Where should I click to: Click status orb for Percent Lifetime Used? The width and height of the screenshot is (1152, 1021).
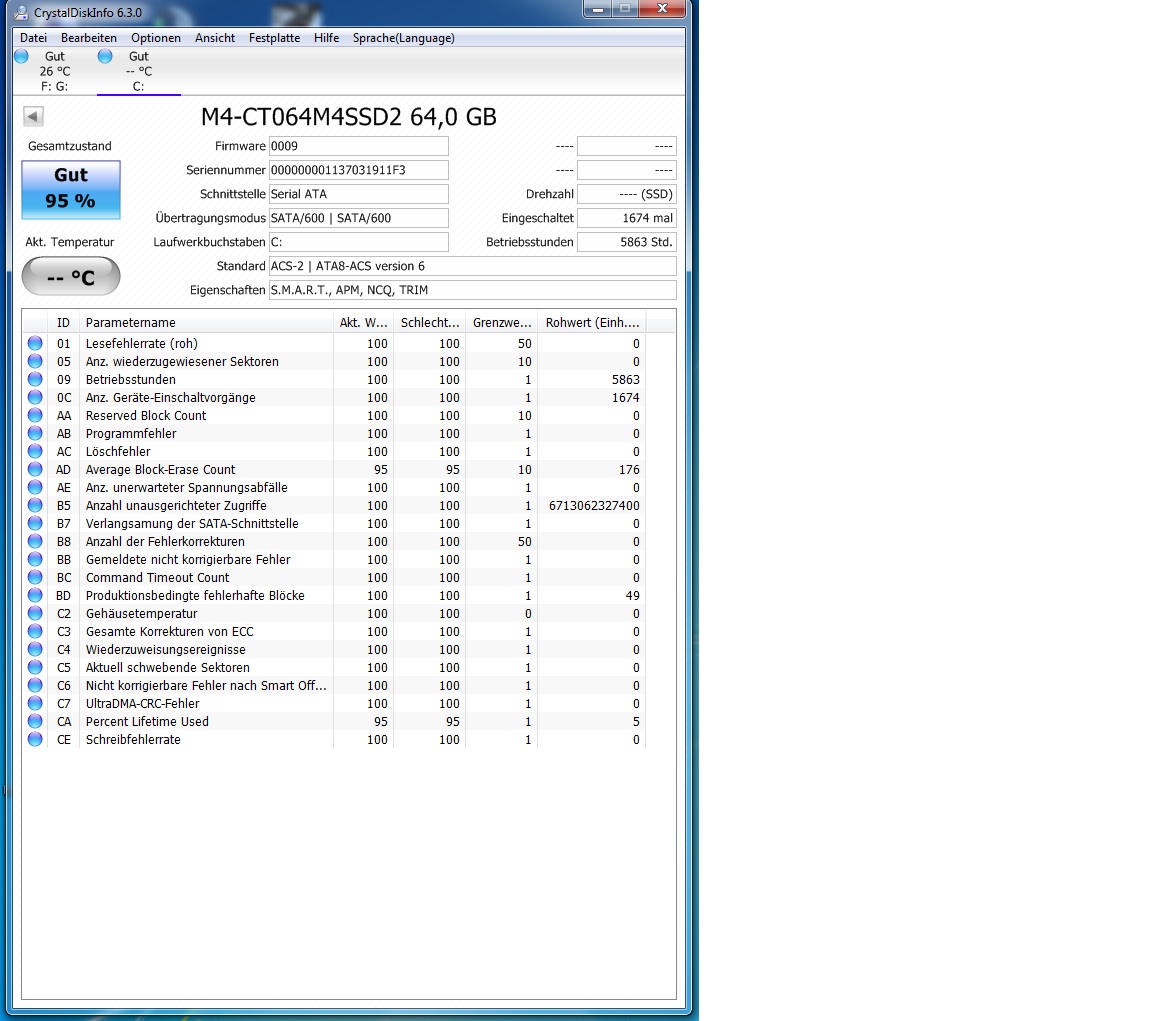(35, 721)
